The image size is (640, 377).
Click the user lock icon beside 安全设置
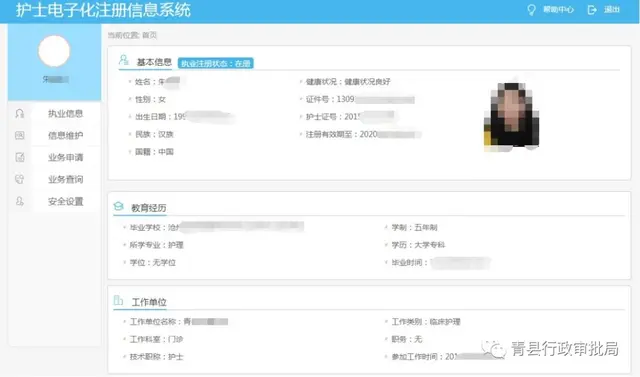click(20, 201)
